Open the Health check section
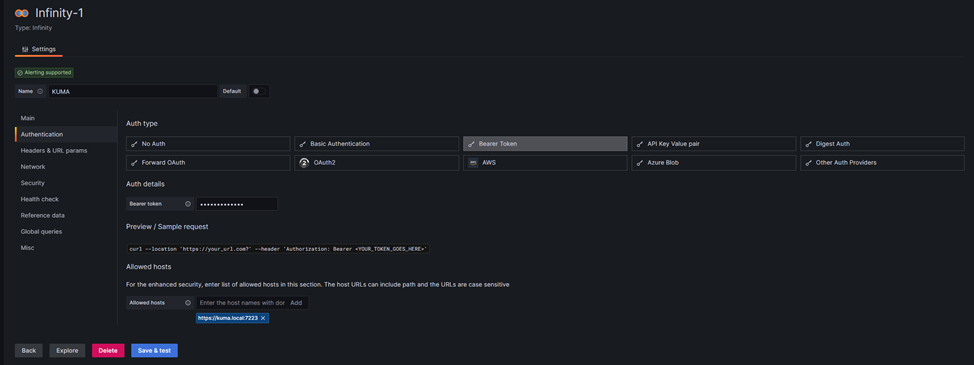Image resolution: width=974 pixels, height=365 pixels. pos(40,199)
